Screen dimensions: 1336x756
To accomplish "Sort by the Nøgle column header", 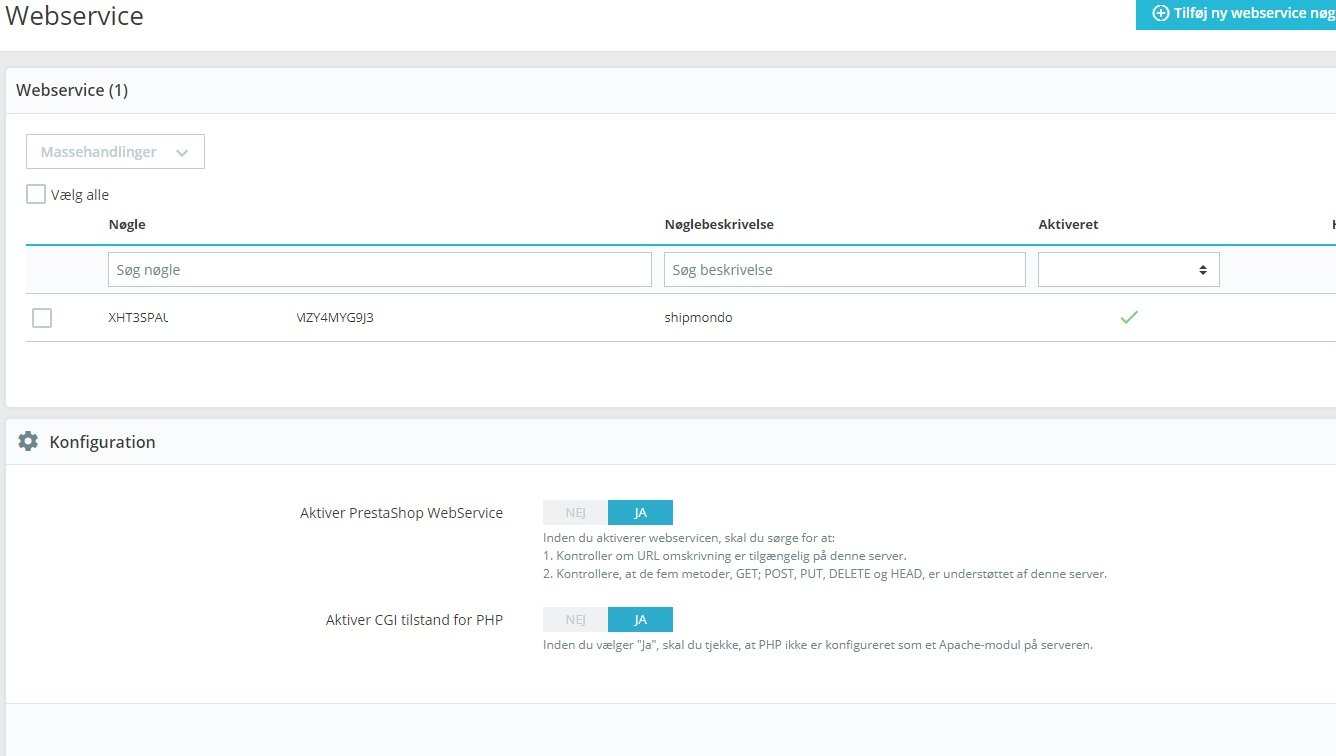I will click(x=127, y=224).
